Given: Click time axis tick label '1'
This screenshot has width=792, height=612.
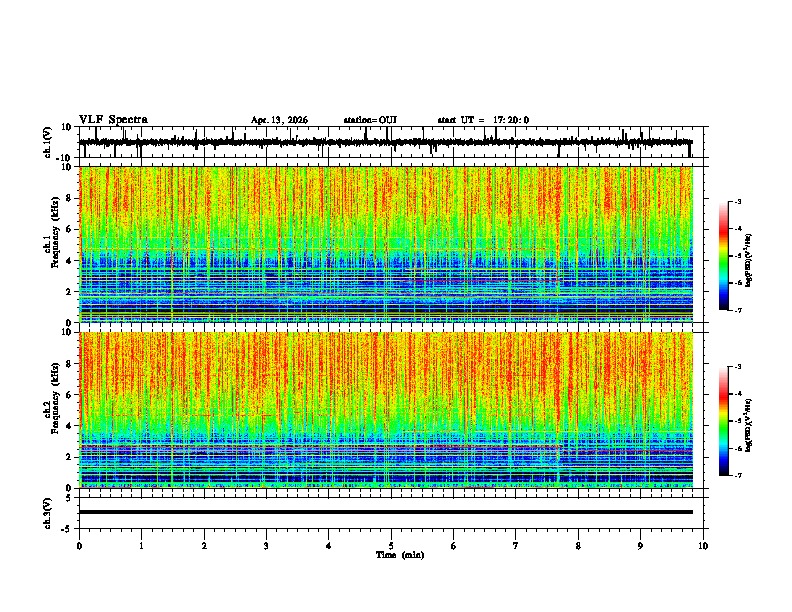Looking at the screenshot, I should point(141,546).
